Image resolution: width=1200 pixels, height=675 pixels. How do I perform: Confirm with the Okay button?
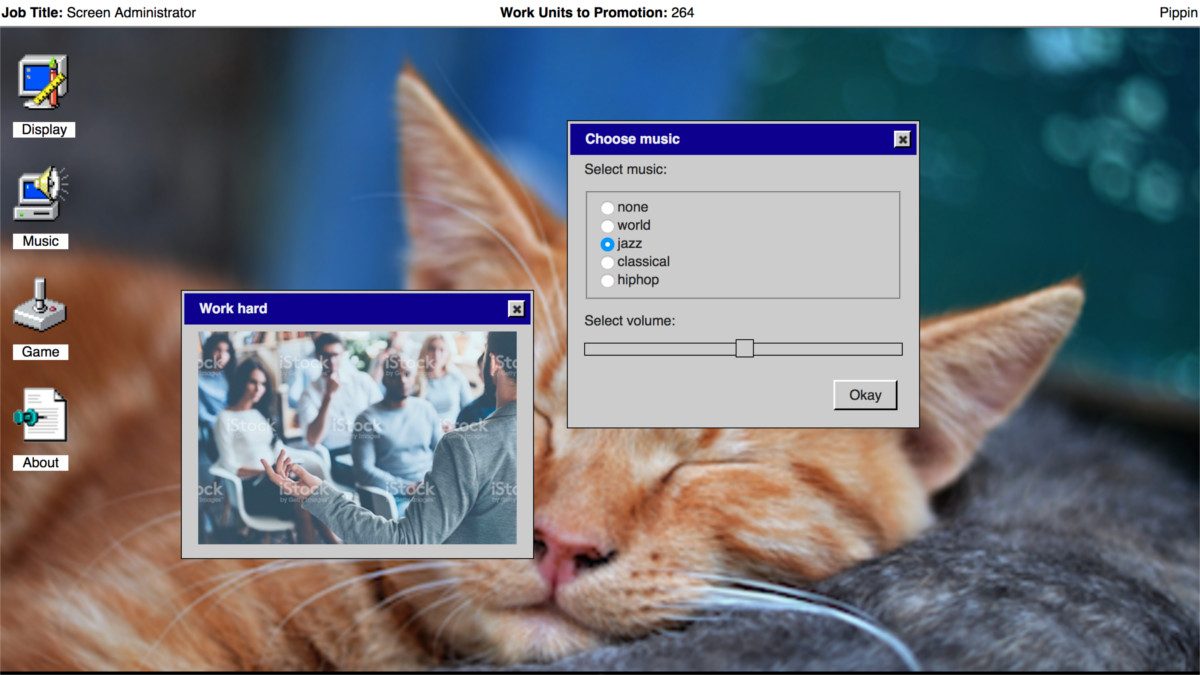tap(865, 395)
